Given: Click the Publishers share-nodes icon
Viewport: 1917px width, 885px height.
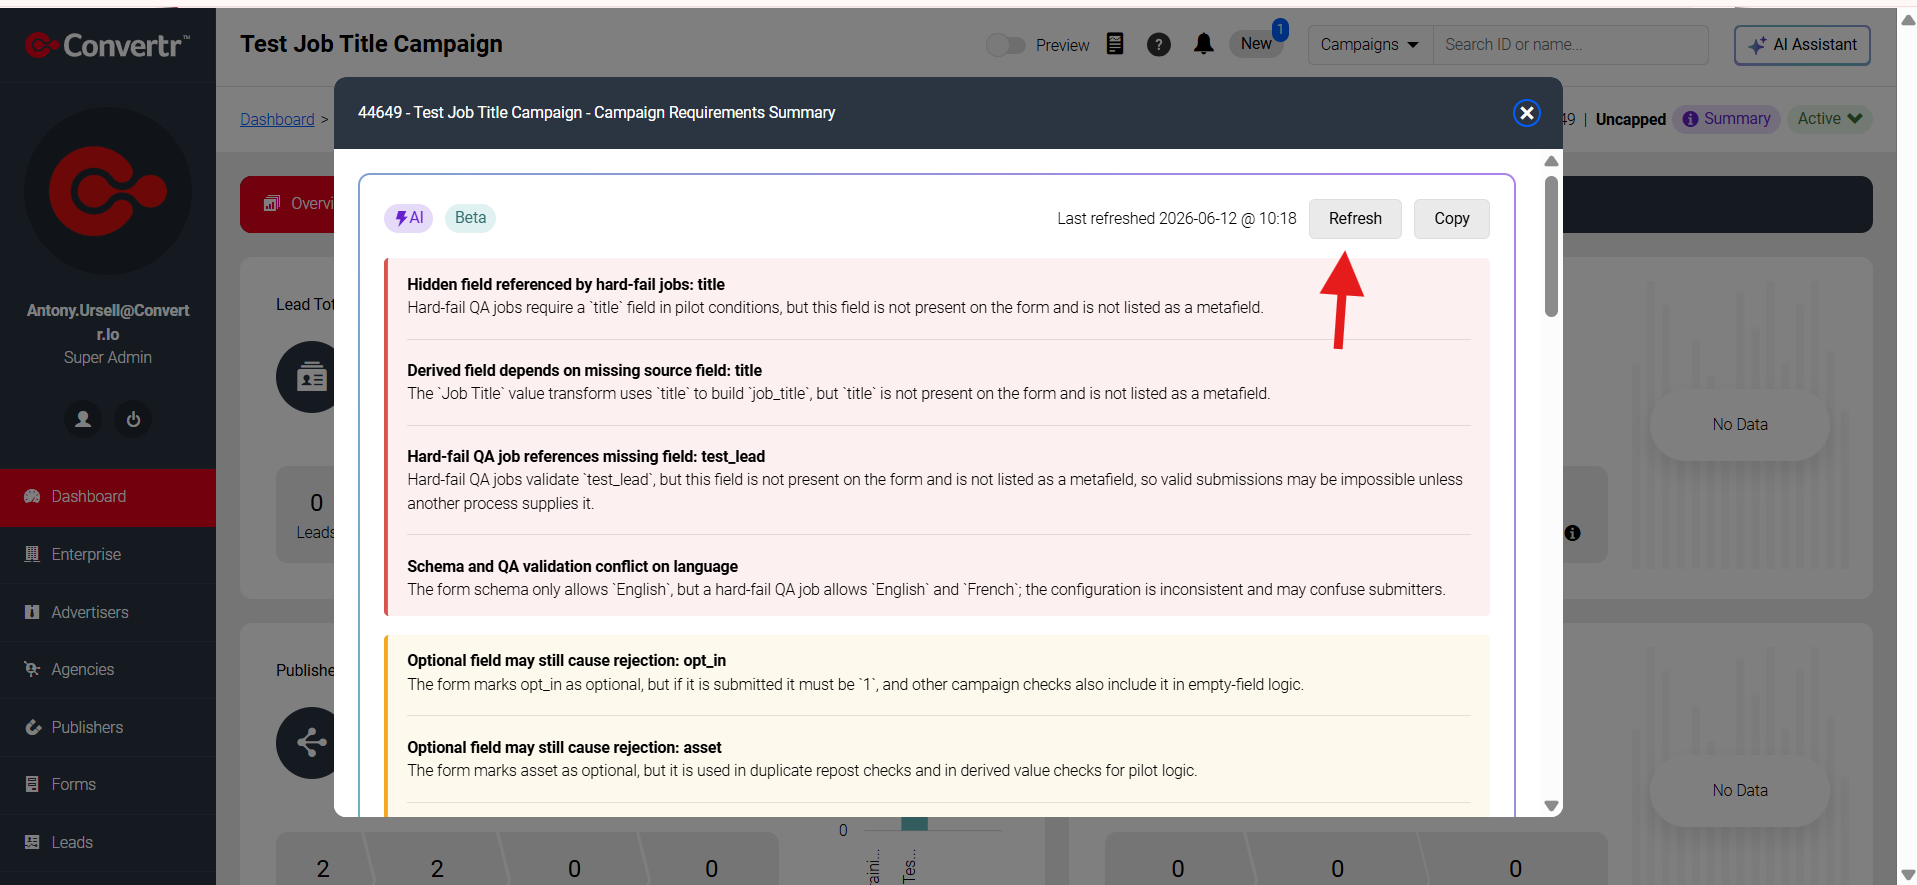Looking at the screenshot, I should pyautogui.click(x=311, y=743).
